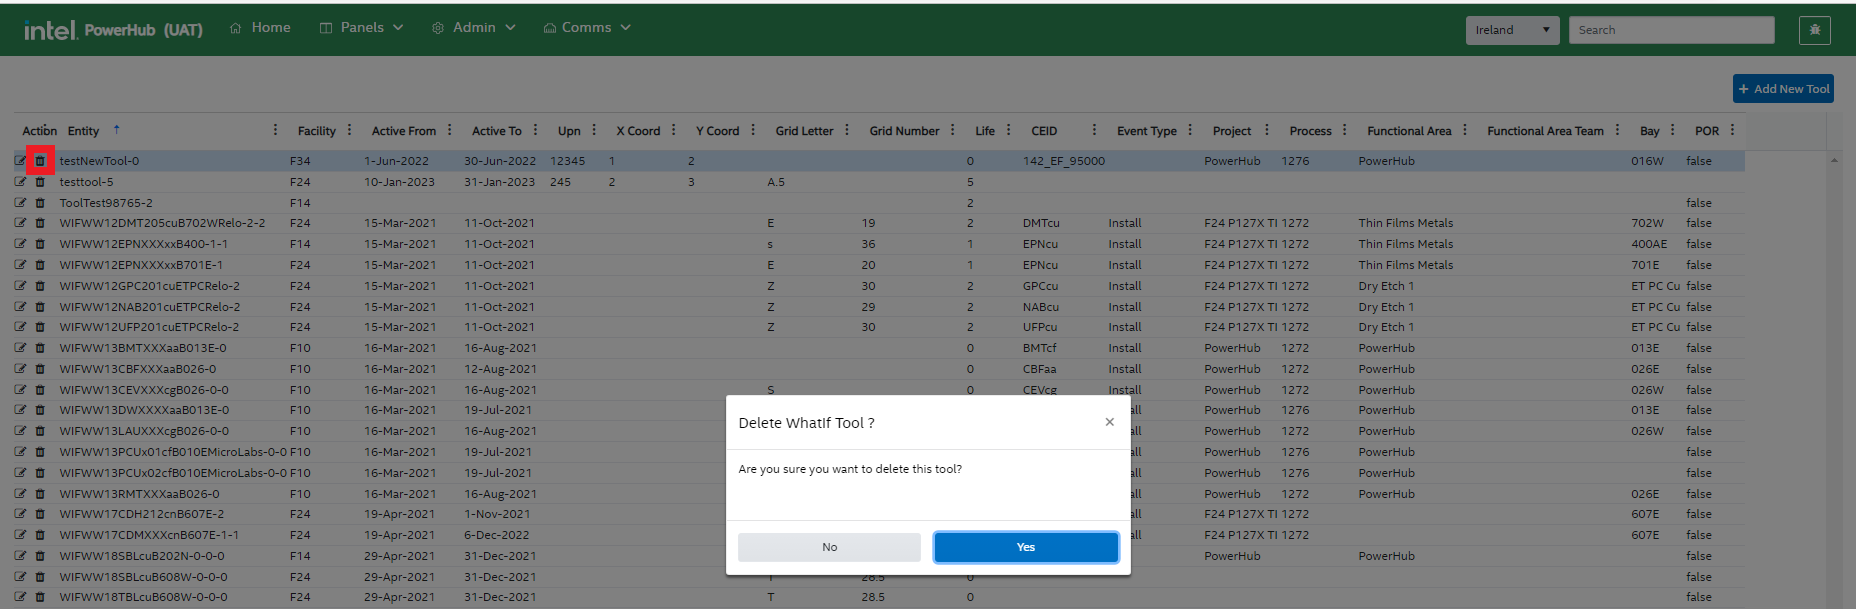This screenshot has height=609, width=1856.
Task: Open the Admin dropdown menu
Action: click(x=474, y=28)
